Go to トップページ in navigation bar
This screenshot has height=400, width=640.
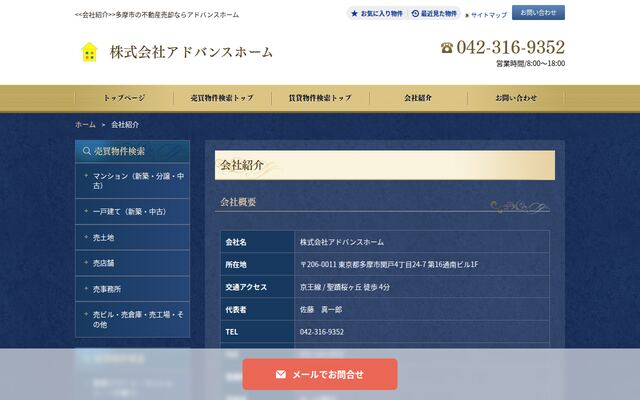click(x=124, y=98)
